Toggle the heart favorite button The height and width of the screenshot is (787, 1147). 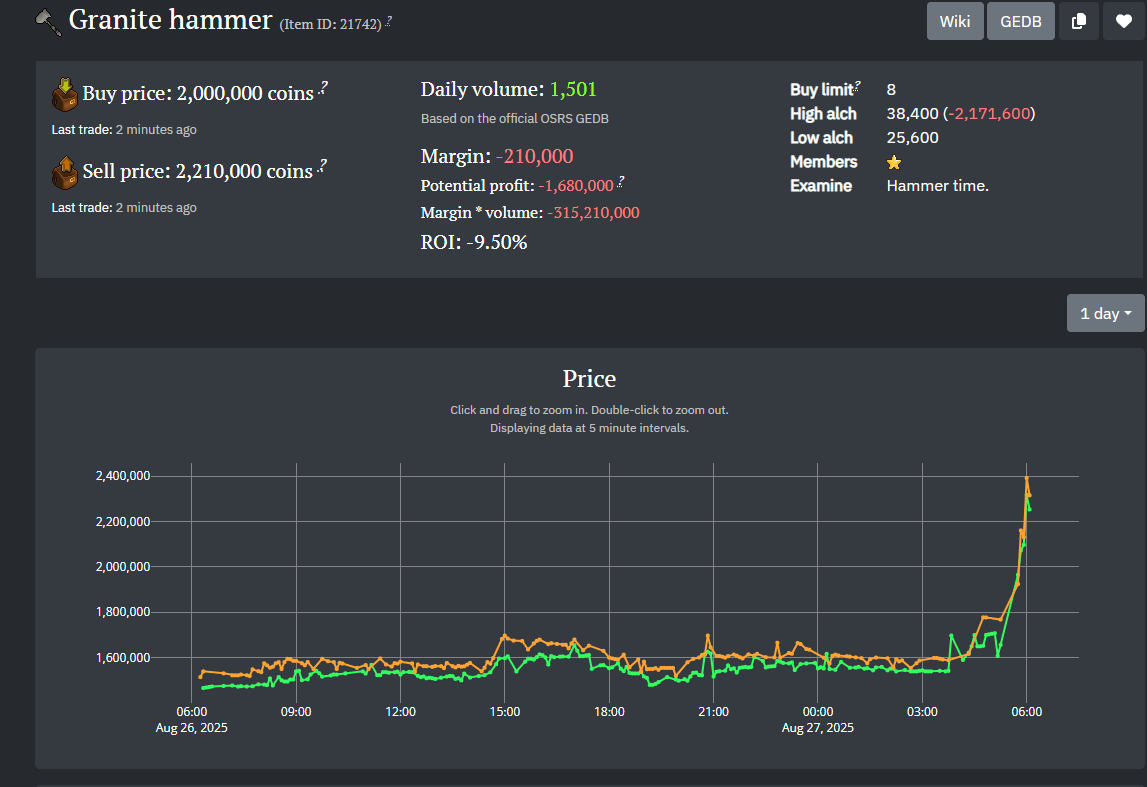tap(1123, 21)
